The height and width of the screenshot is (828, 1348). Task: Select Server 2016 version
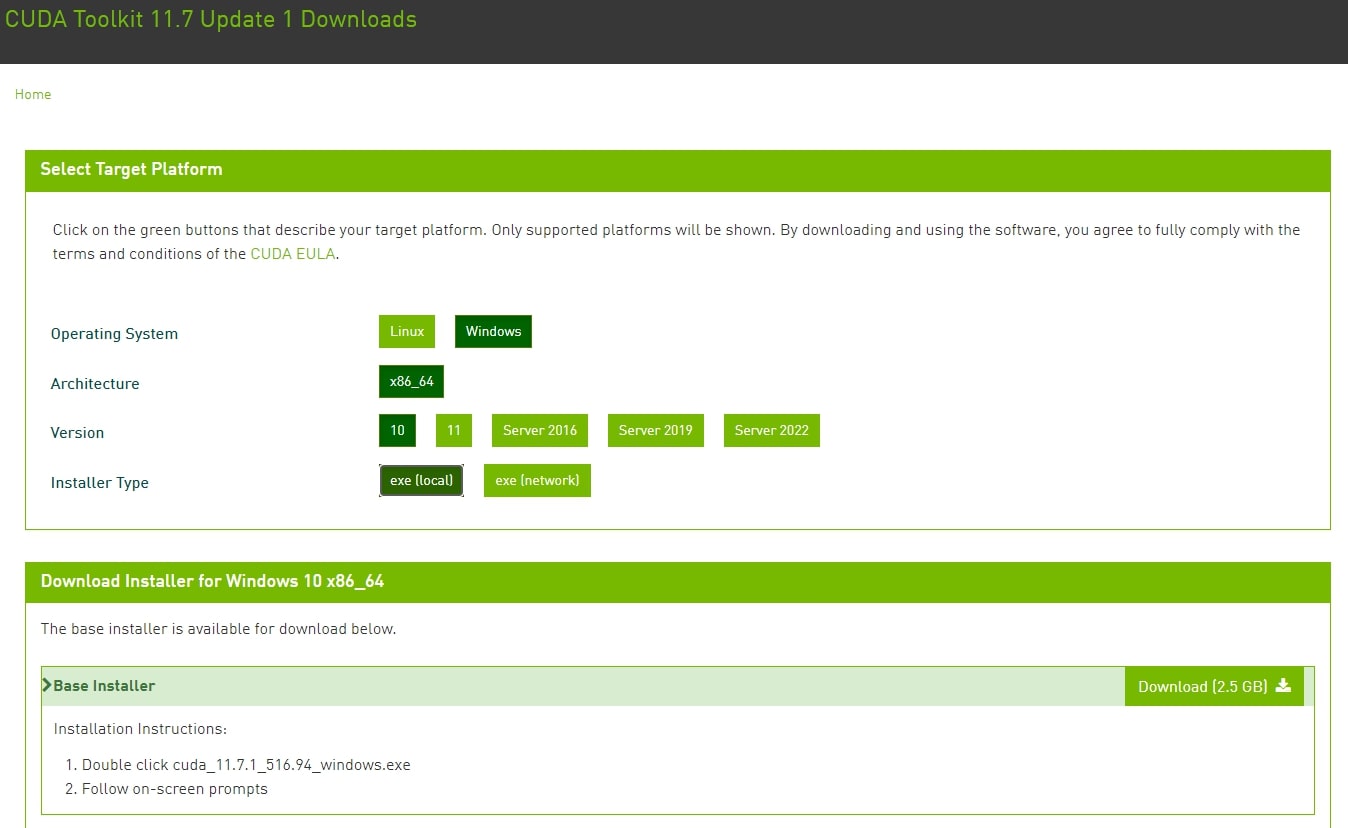tap(540, 431)
